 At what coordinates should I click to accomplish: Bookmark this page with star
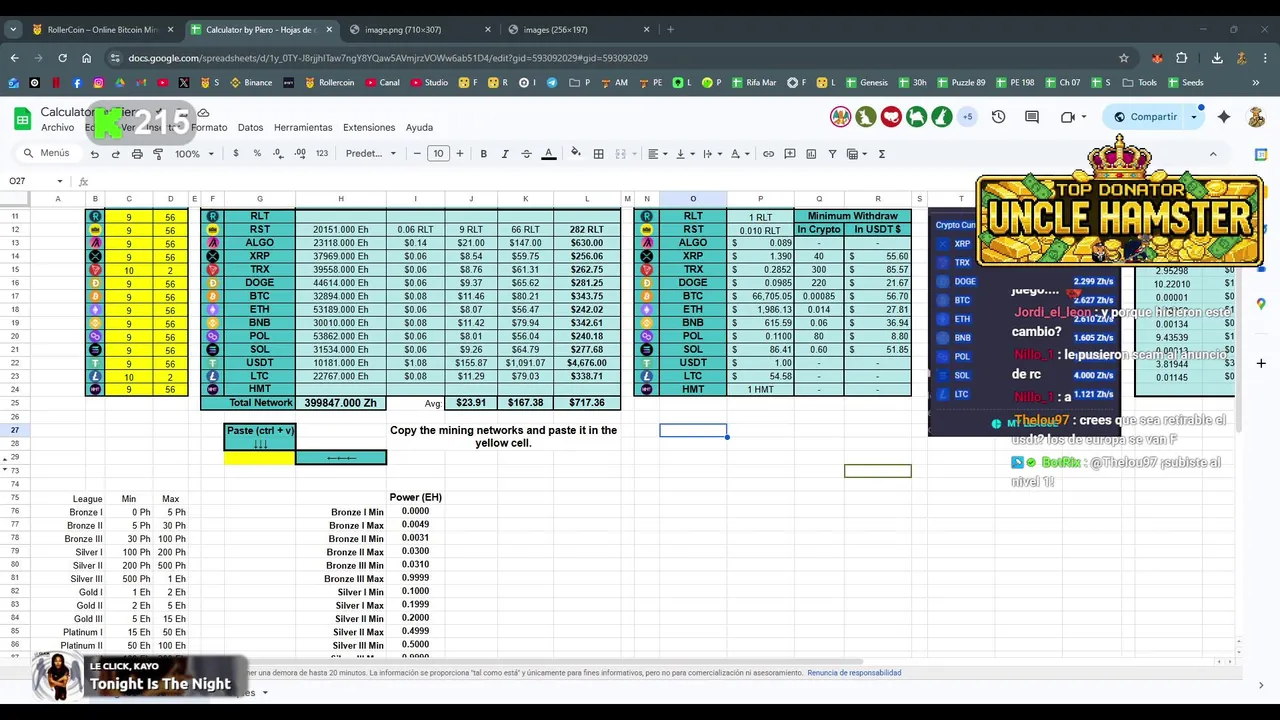[x=1124, y=58]
